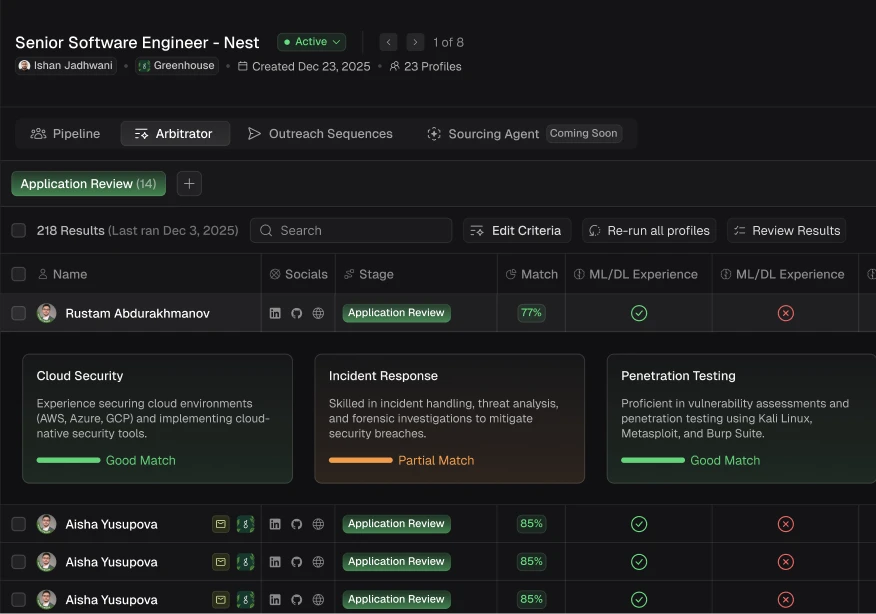Click the second ML/DL Experience column header
The image size is (876, 614).
pos(783,274)
